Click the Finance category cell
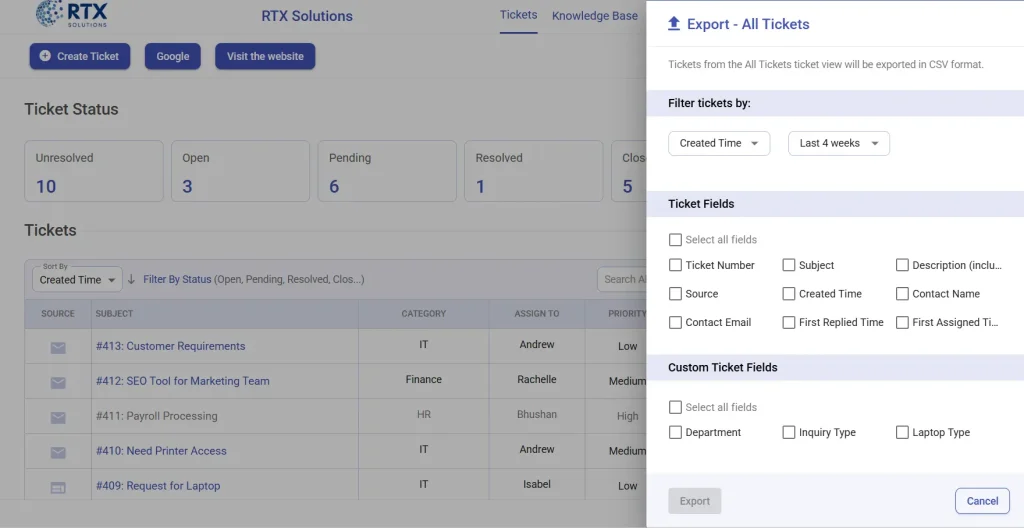This screenshot has width=1024, height=528. pyautogui.click(x=424, y=379)
